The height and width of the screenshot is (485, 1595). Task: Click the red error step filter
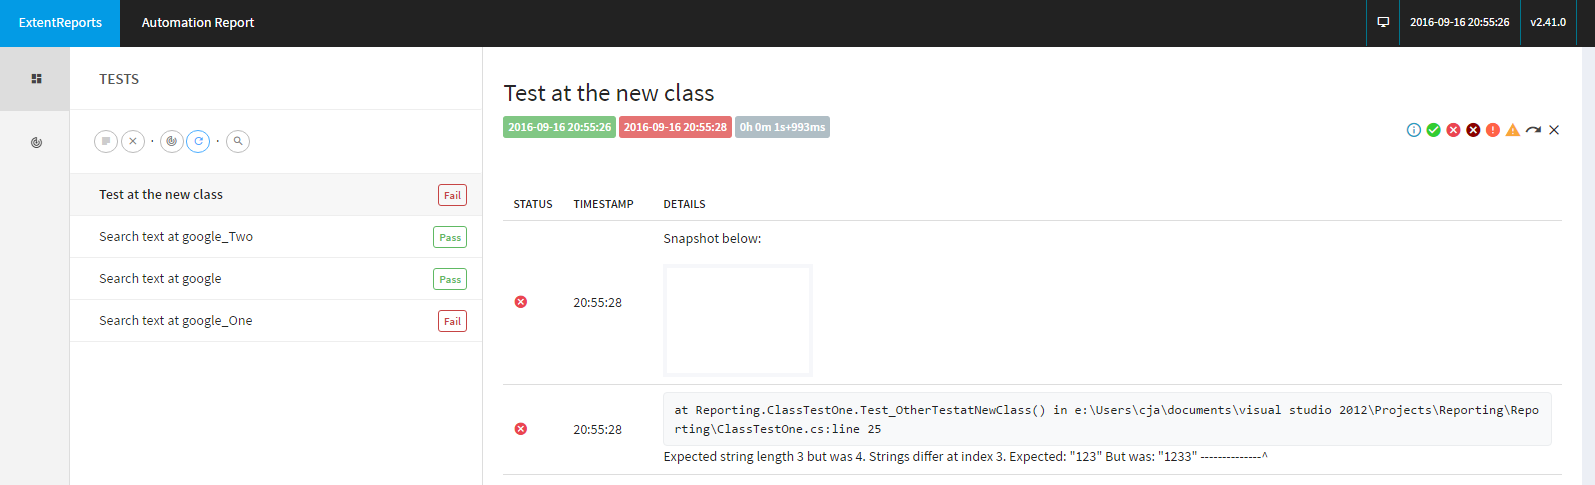(x=1493, y=130)
